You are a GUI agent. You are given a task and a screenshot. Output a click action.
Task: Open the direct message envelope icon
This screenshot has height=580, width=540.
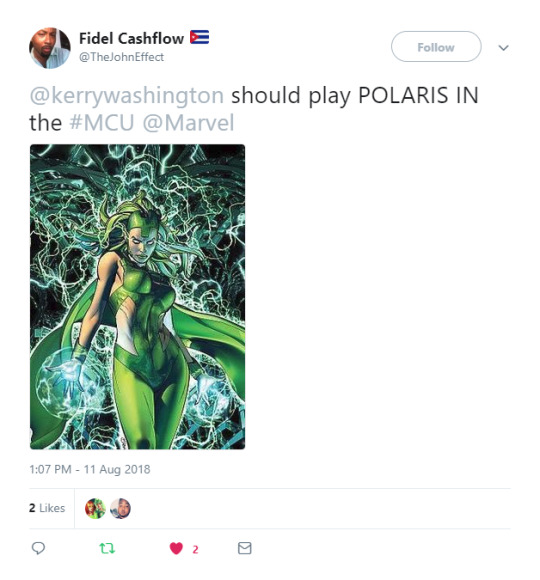pyautogui.click(x=244, y=548)
